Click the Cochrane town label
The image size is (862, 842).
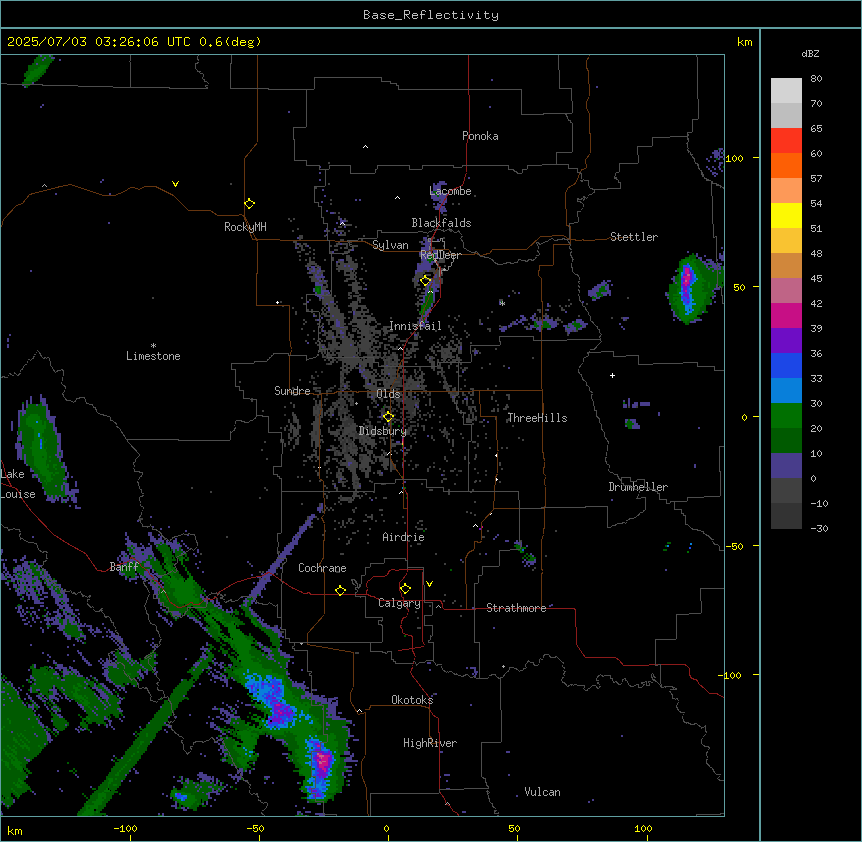point(322,568)
